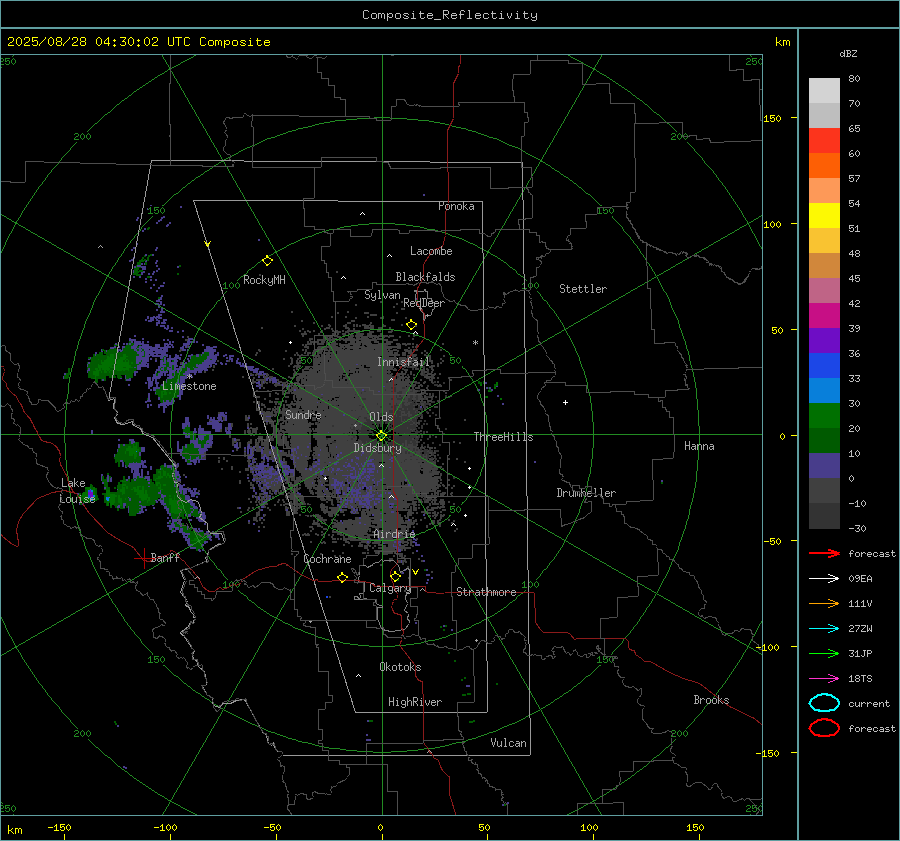Click the cyan current ellipse icon
This screenshot has height=841, width=900.
tap(824, 703)
